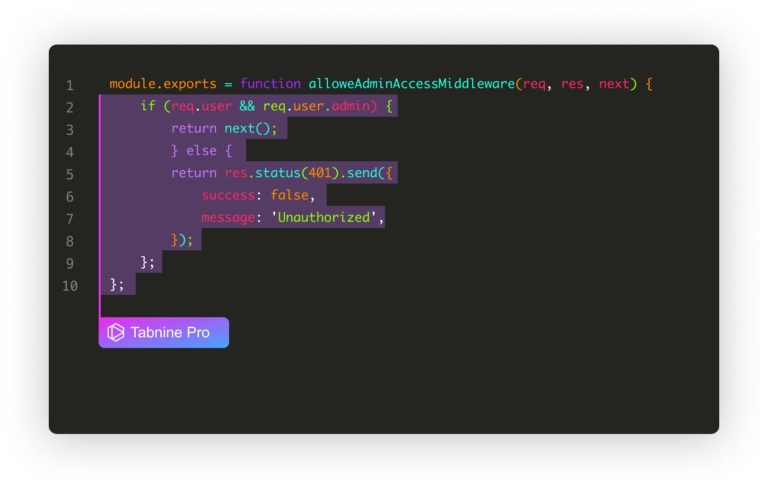Click the Tabnine Pro badge
768x487 pixels.
point(164,333)
